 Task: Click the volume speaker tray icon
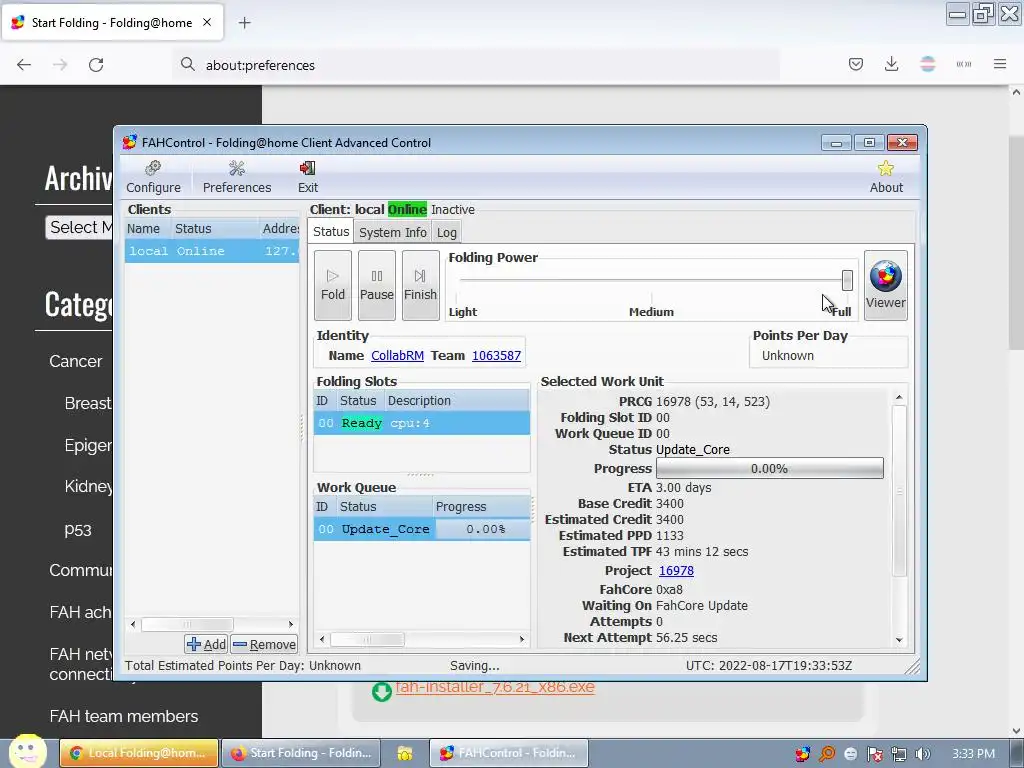(922, 754)
